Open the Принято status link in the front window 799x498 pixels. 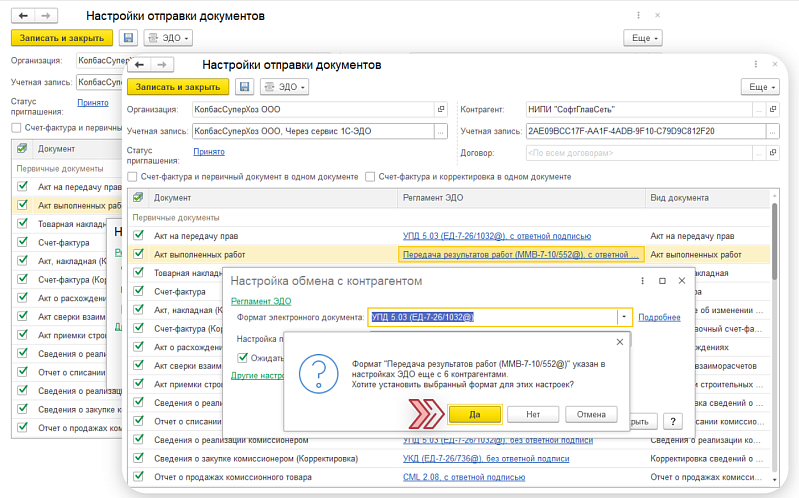coord(209,151)
